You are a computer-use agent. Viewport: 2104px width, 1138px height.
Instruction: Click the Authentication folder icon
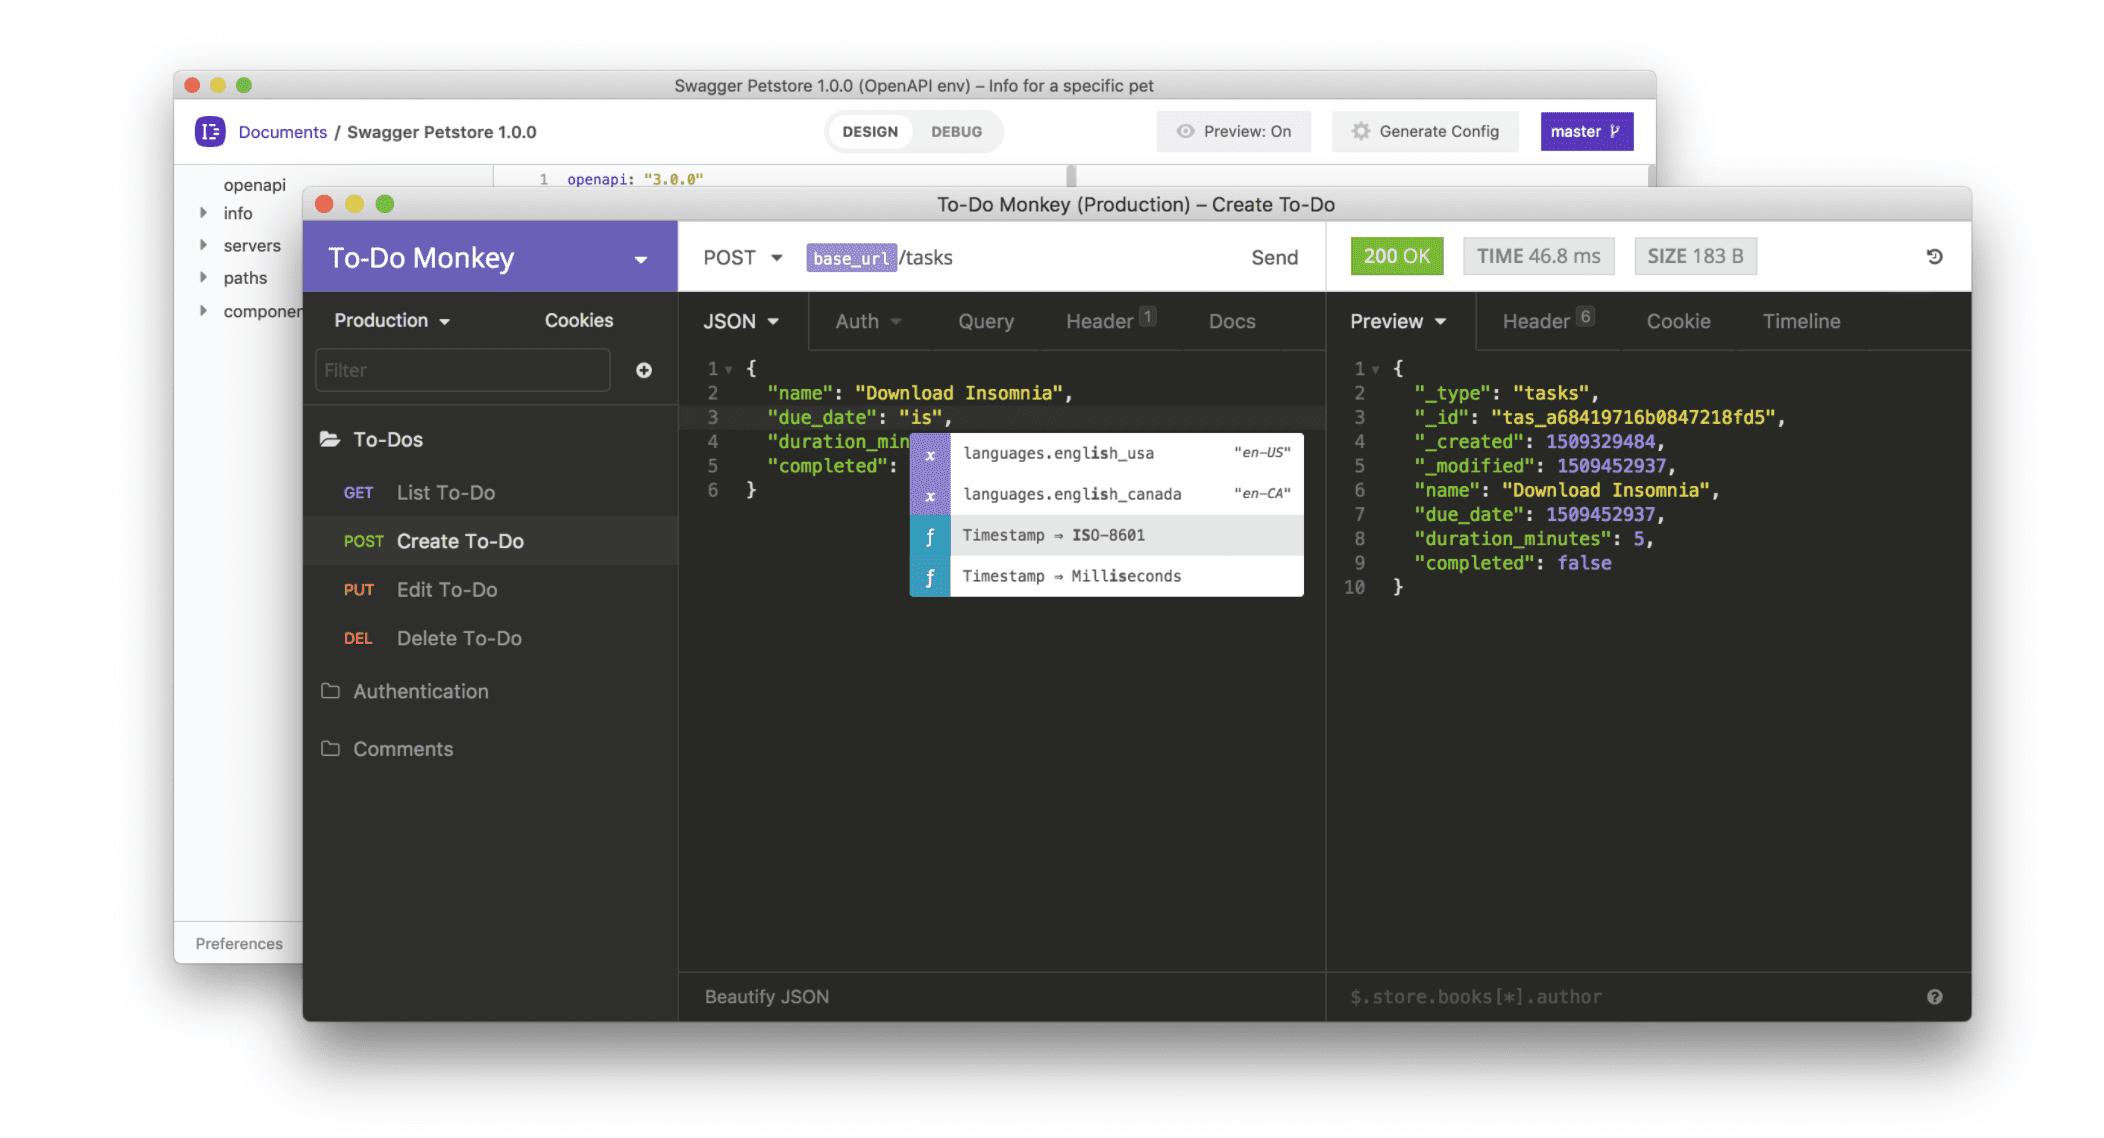click(330, 691)
